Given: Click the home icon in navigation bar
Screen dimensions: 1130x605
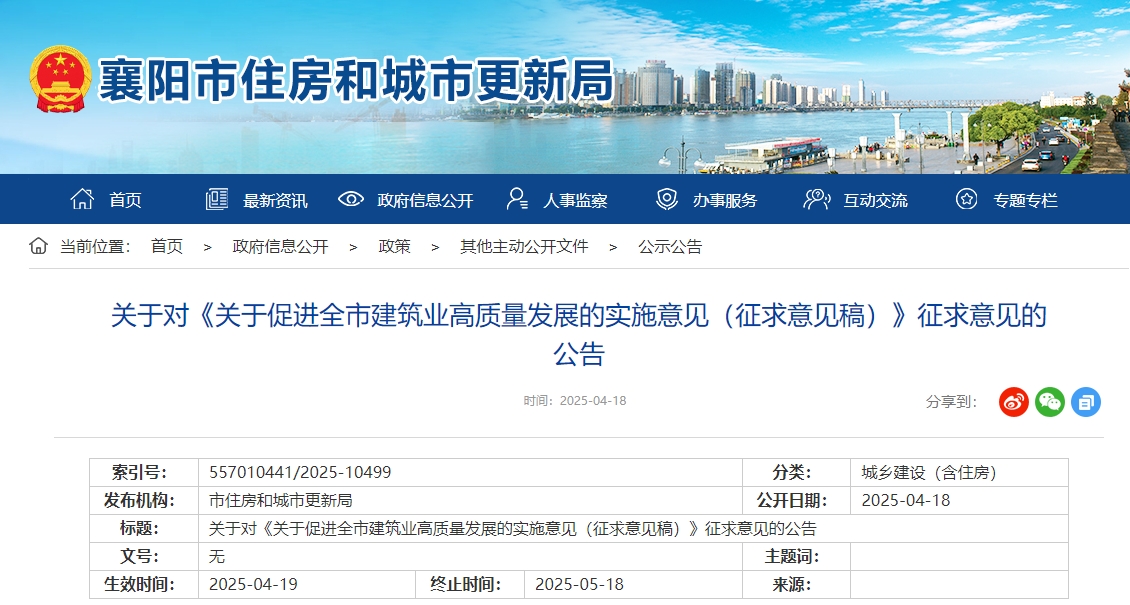Looking at the screenshot, I should (82, 199).
